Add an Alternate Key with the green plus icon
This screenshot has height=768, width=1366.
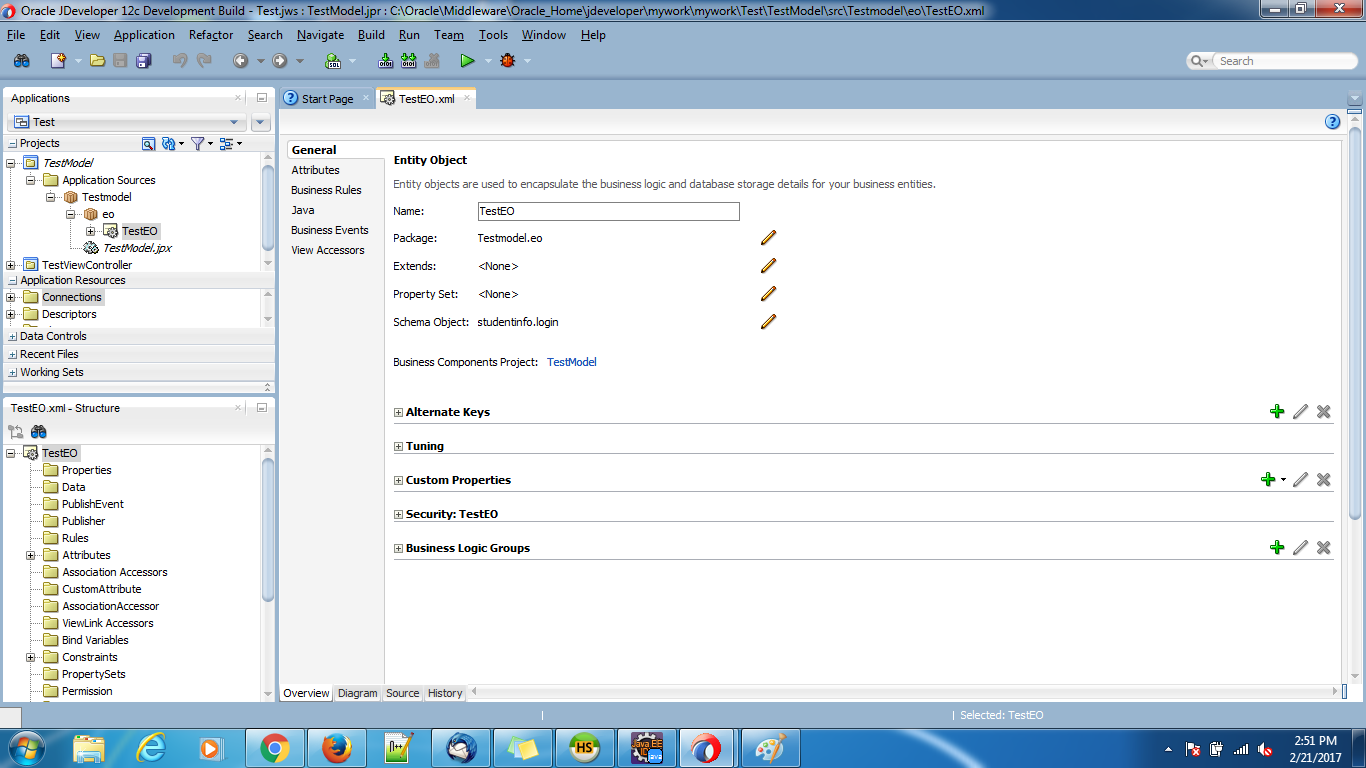click(x=1277, y=411)
